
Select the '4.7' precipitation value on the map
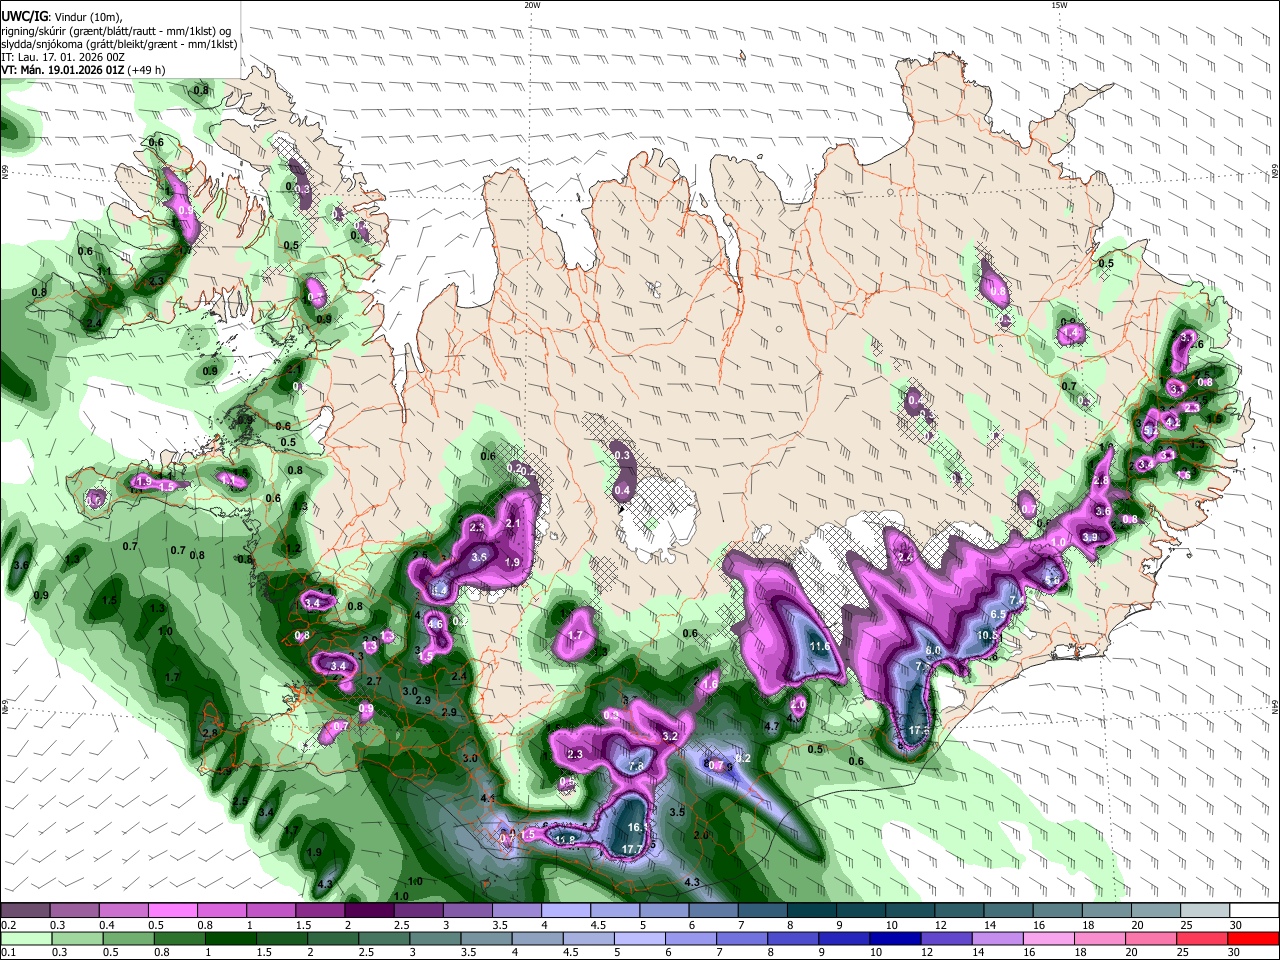[771, 727]
